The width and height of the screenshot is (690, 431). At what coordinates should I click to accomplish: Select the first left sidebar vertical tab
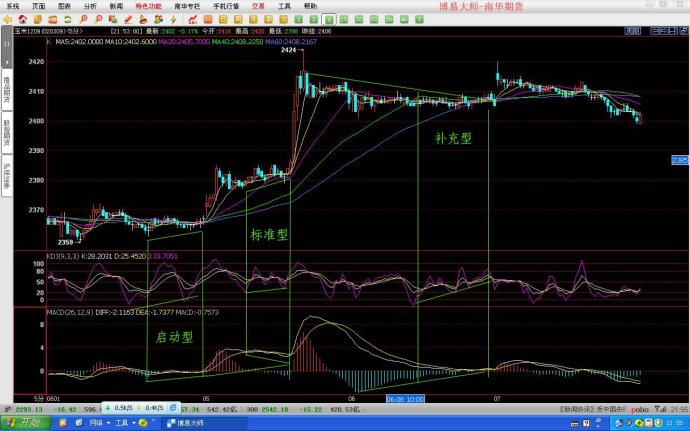click(x=5, y=88)
